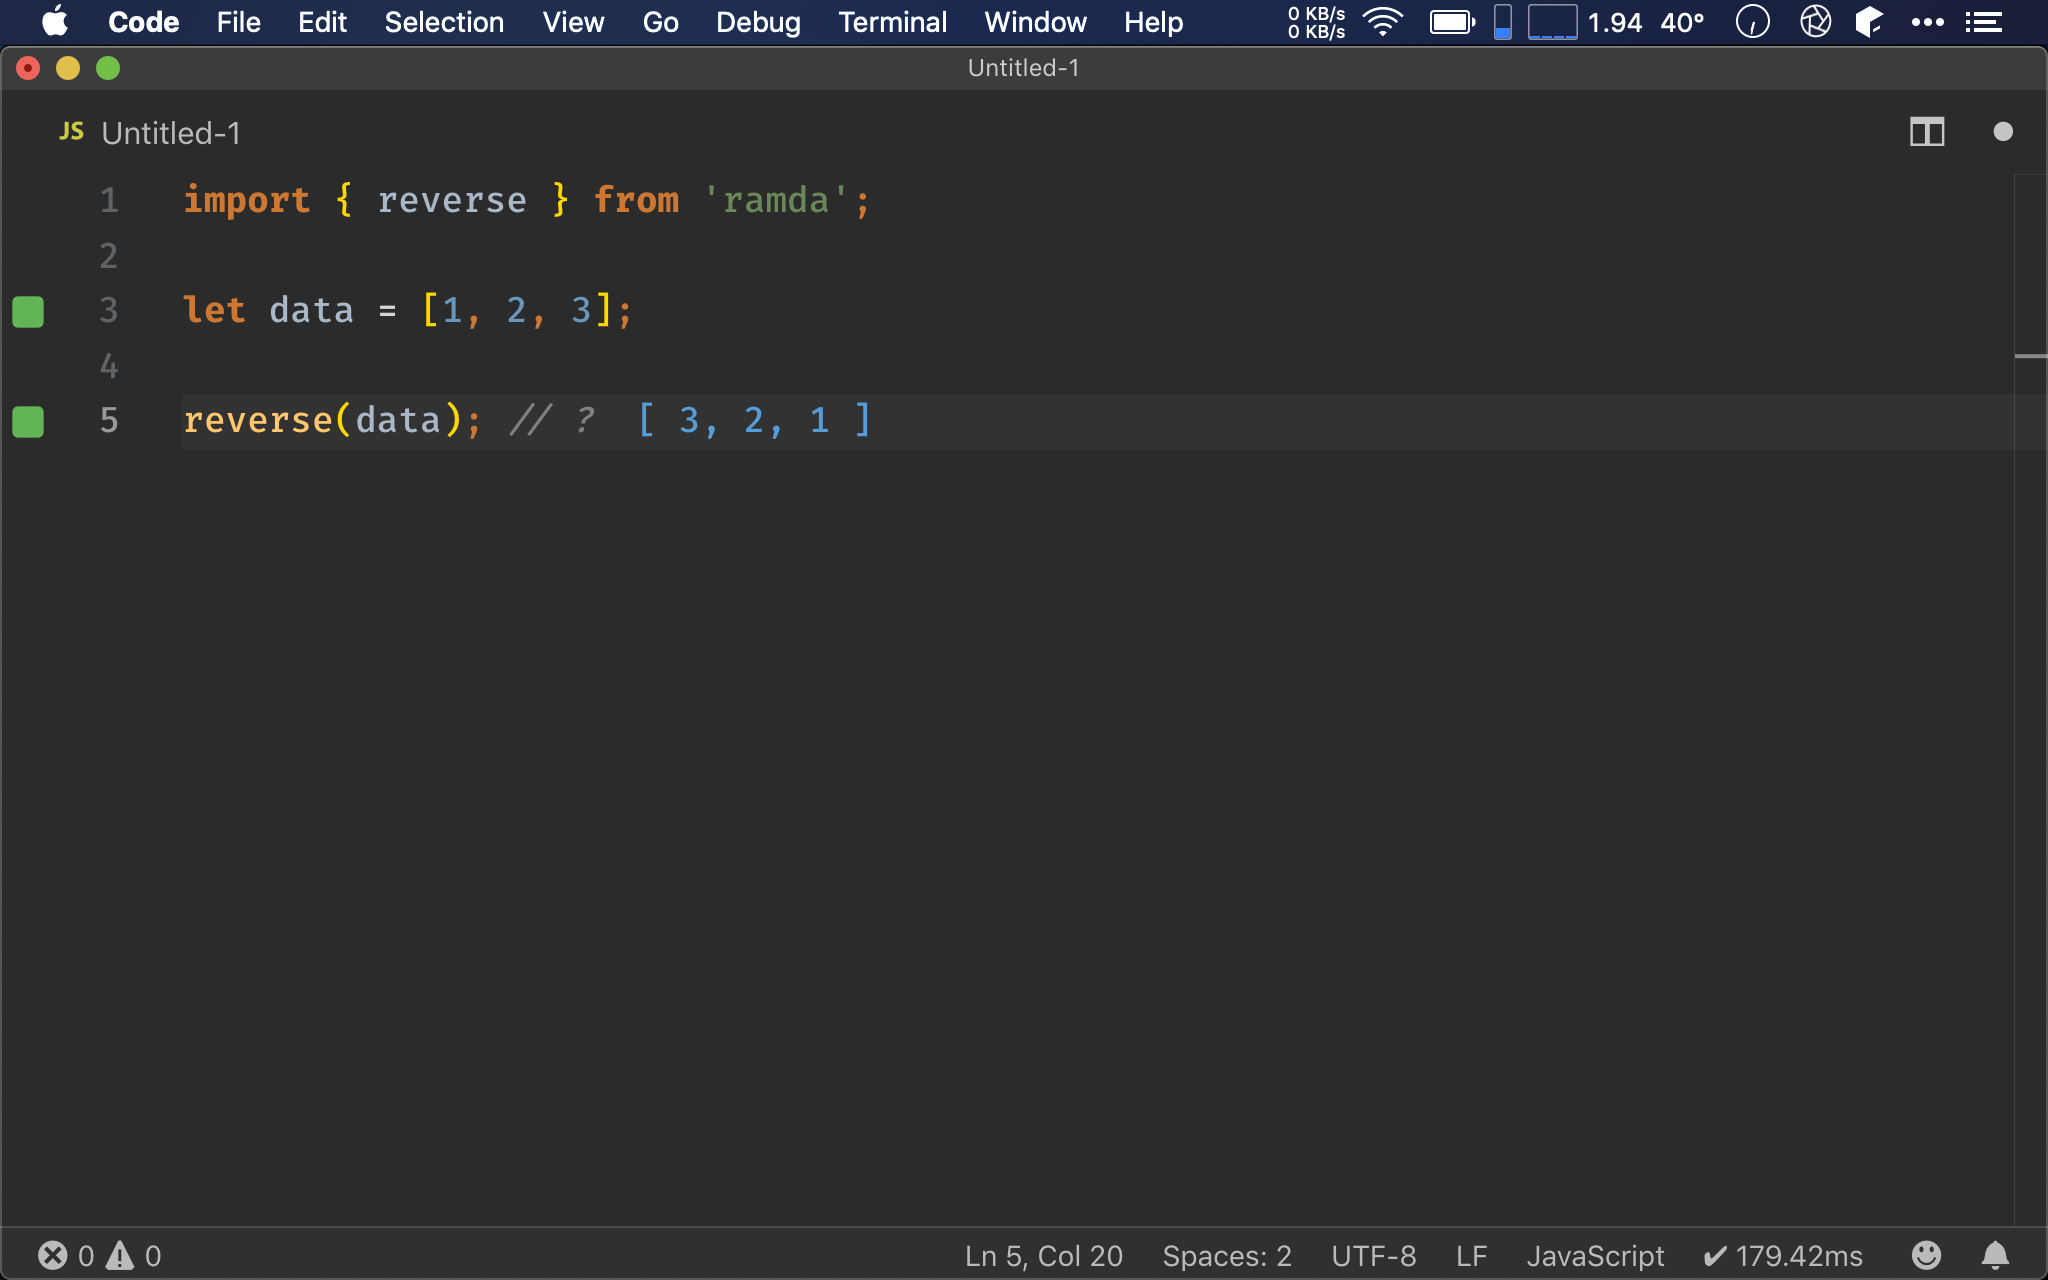Viewport: 2048px width, 1280px height.
Task: Click line number 3 in the gutter
Action: (109, 311)
